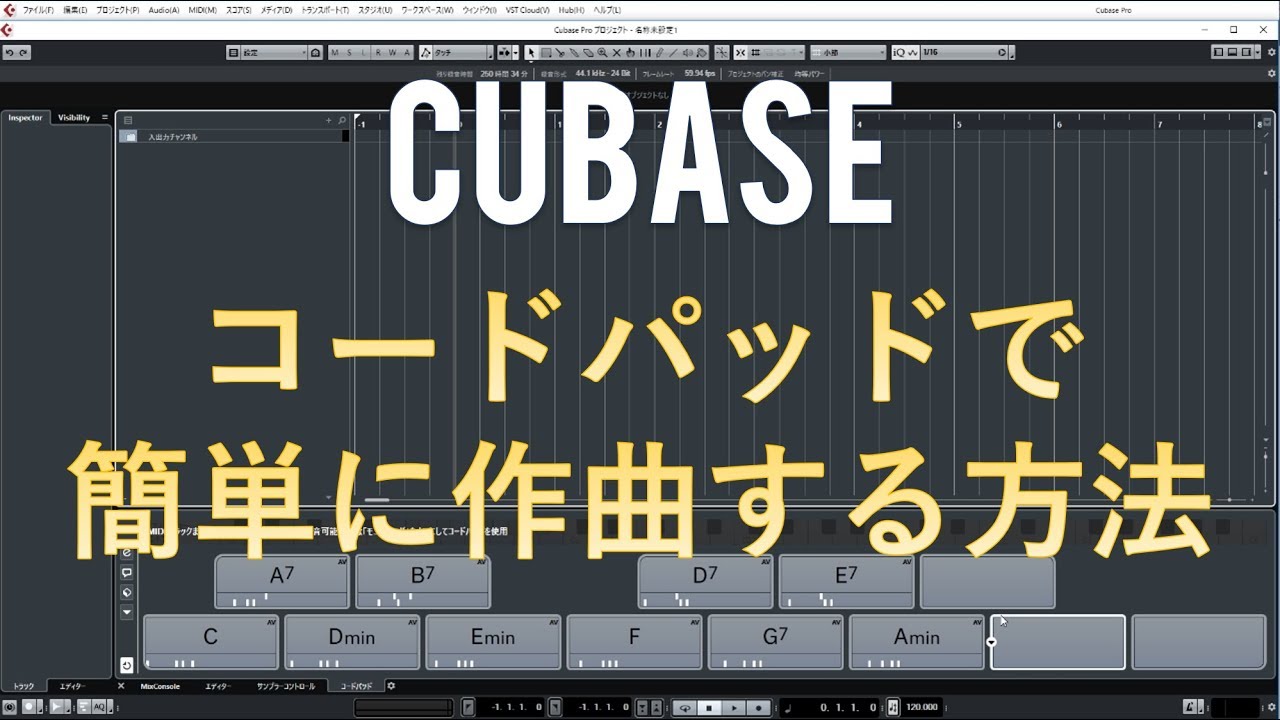1280x720 pixels.
Task: Select the empty highlighted chord pad
Action: pos(1058,642)
